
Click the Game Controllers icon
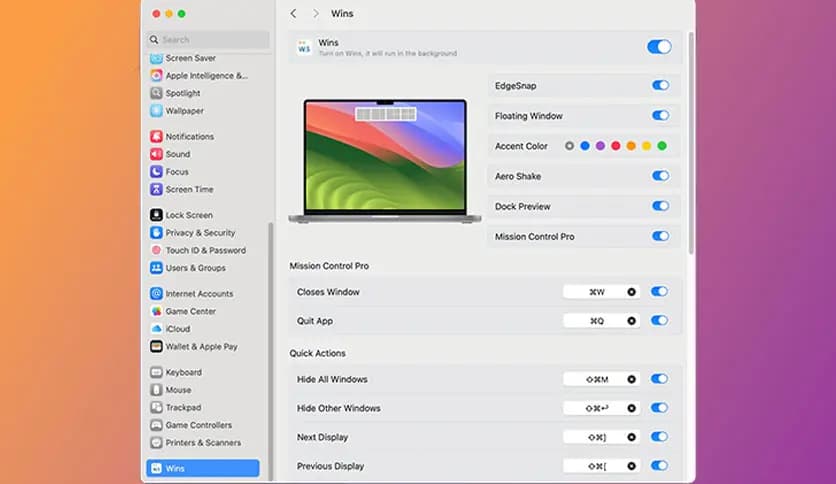[x=156, y=425]
